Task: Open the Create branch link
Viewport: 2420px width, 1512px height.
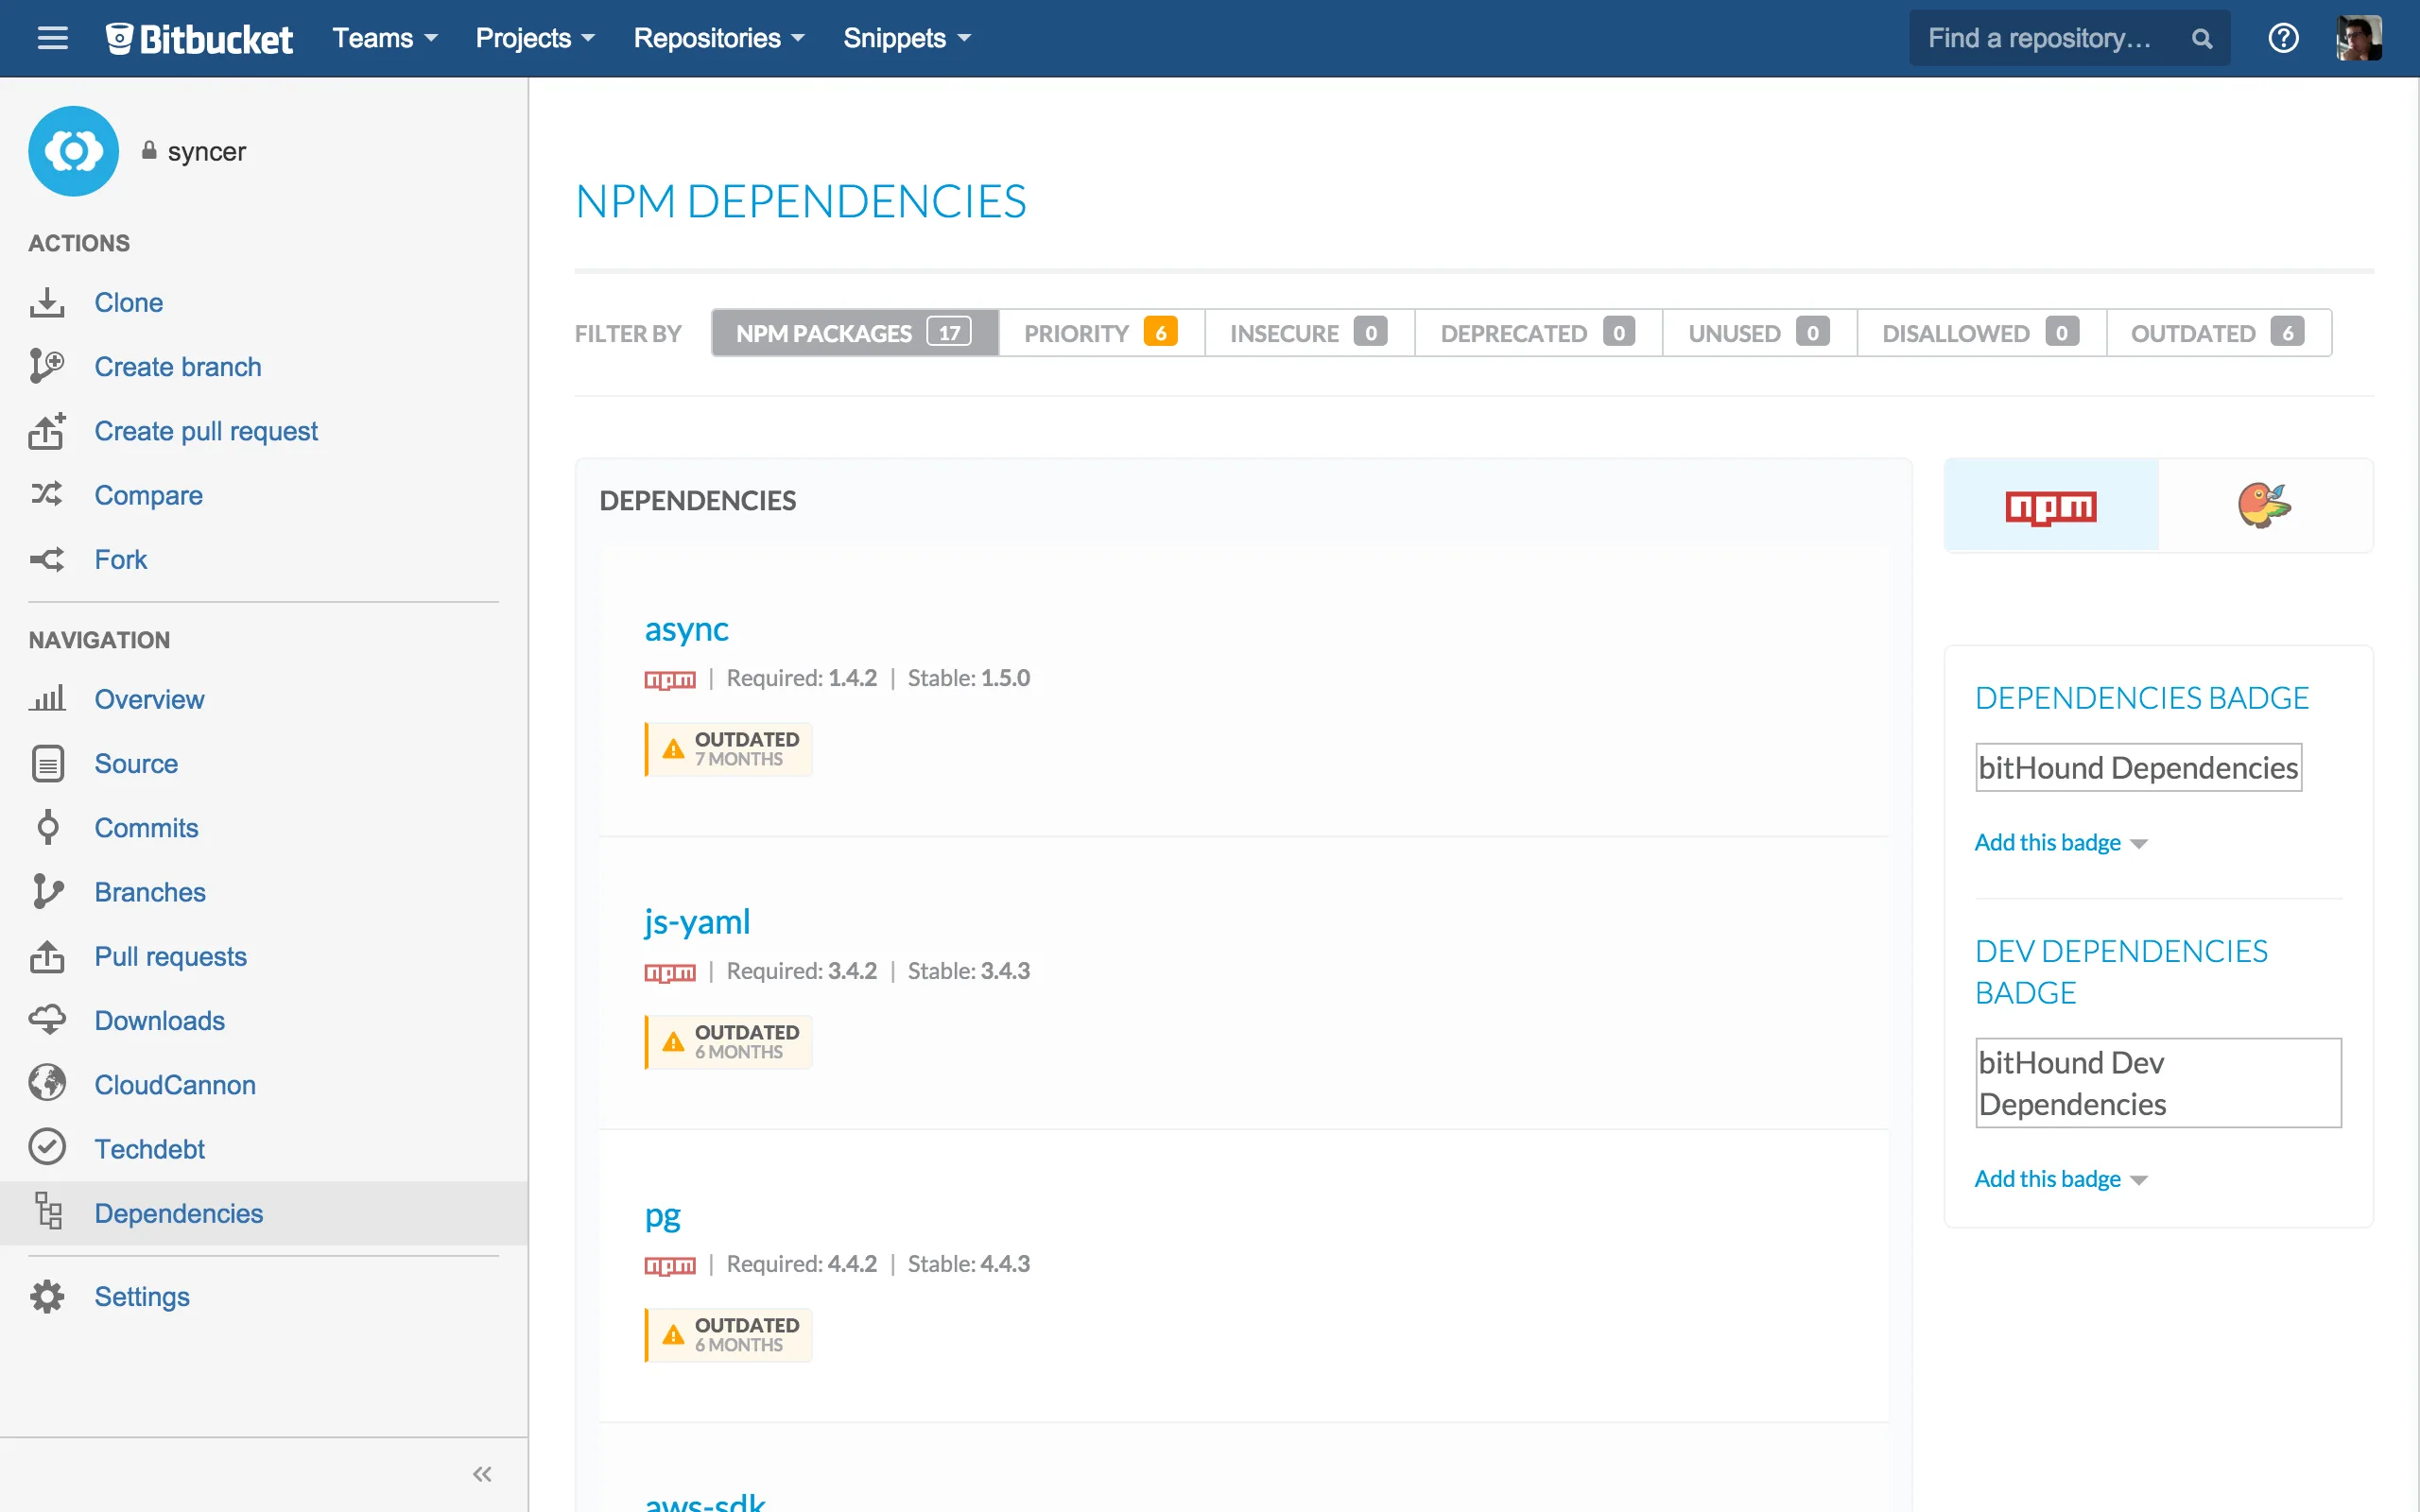Action: click(178, 366)
